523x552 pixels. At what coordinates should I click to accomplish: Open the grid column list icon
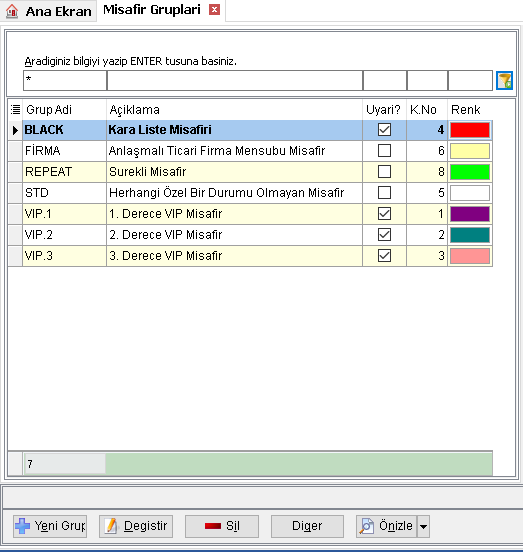click(x=15, y=109)
